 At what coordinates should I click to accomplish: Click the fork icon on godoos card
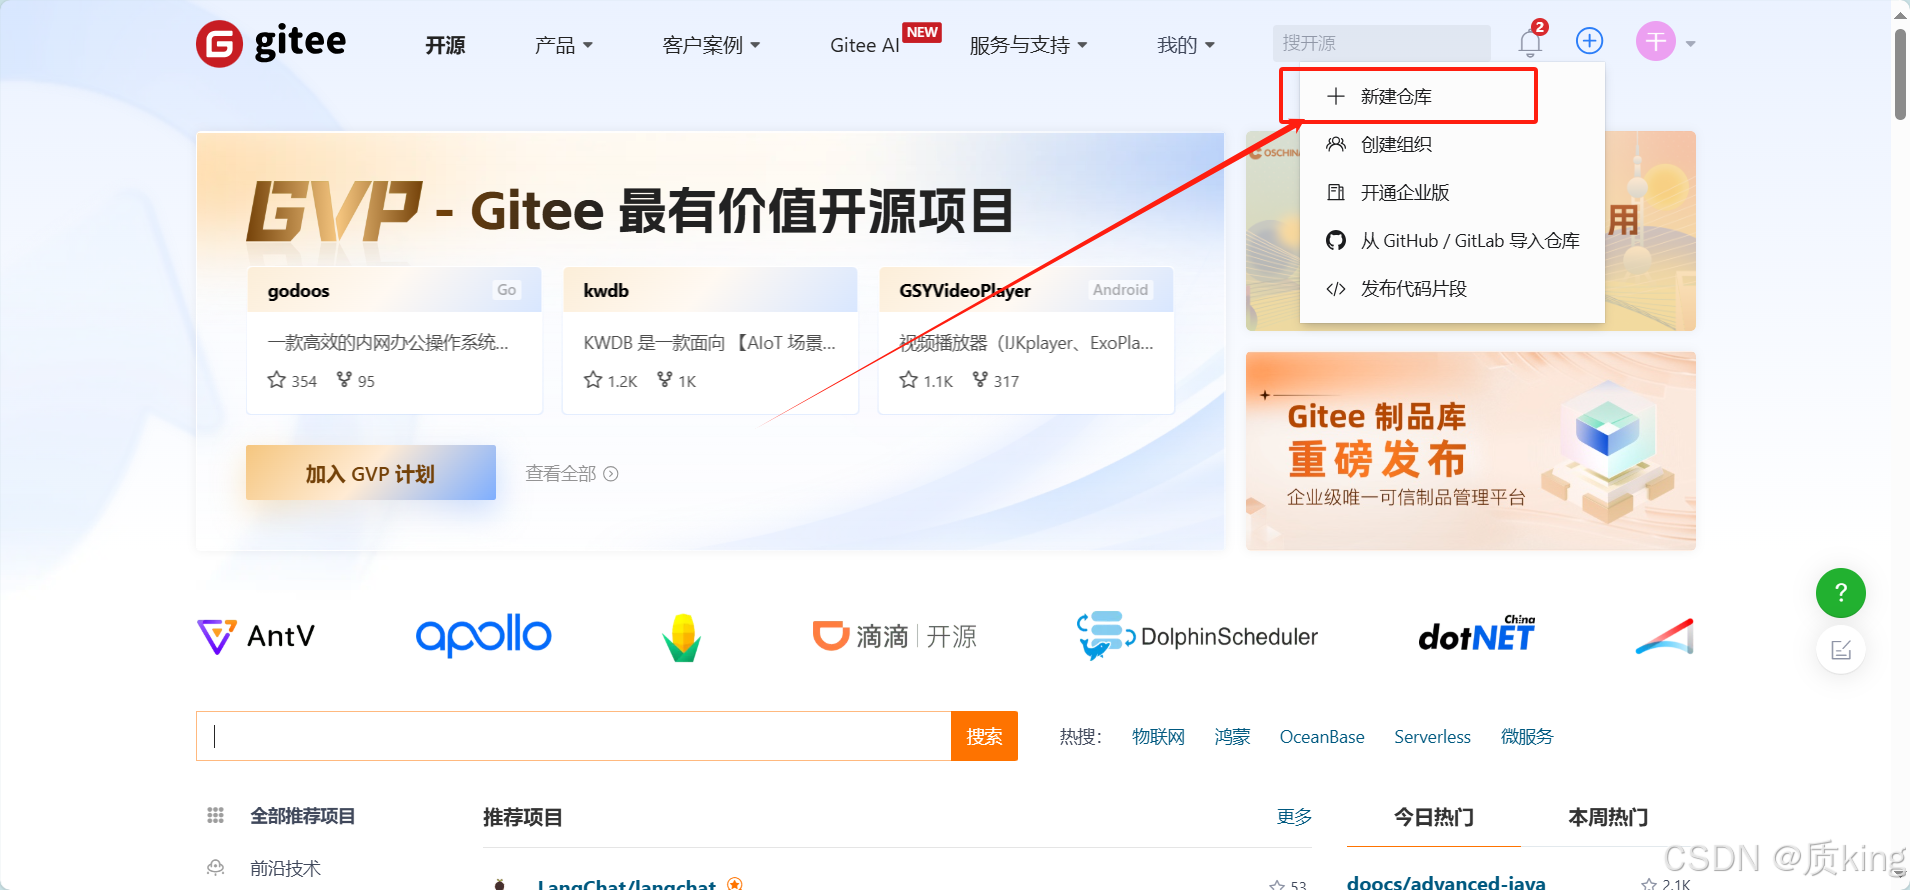(344, 379)
